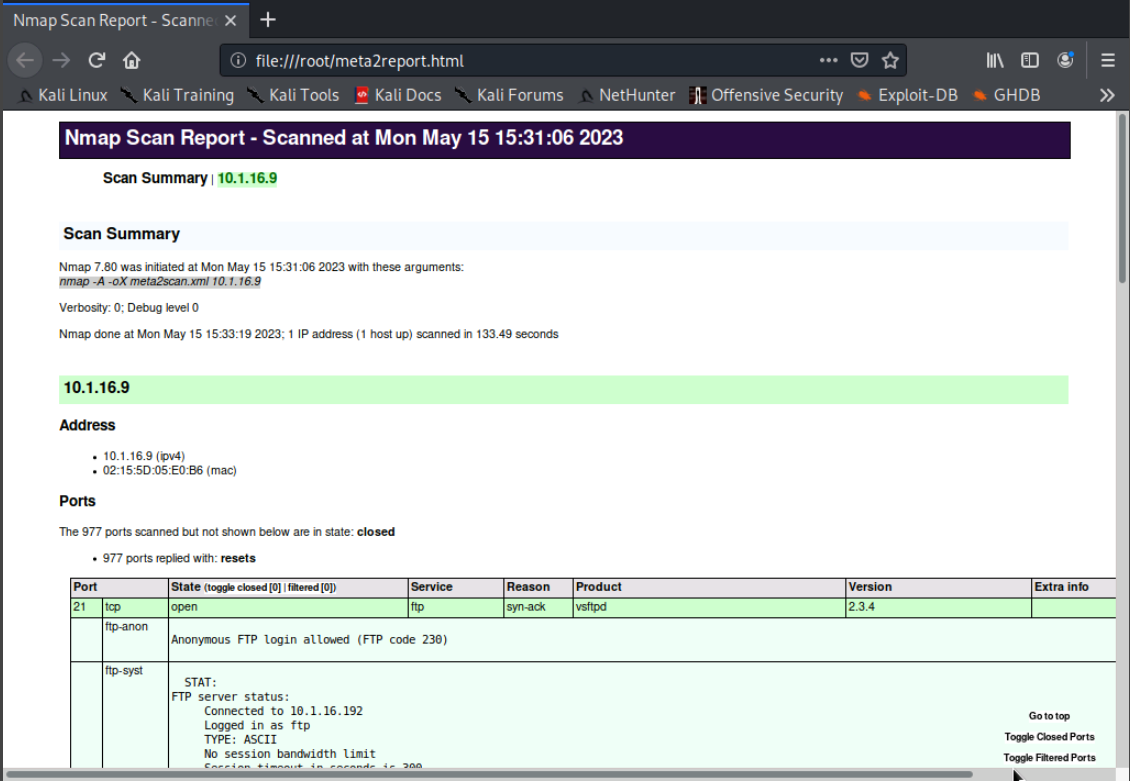Open the Kali Linux bookmark
The width and height of the screenshot is (1130, 781).
tap(63, 95)
